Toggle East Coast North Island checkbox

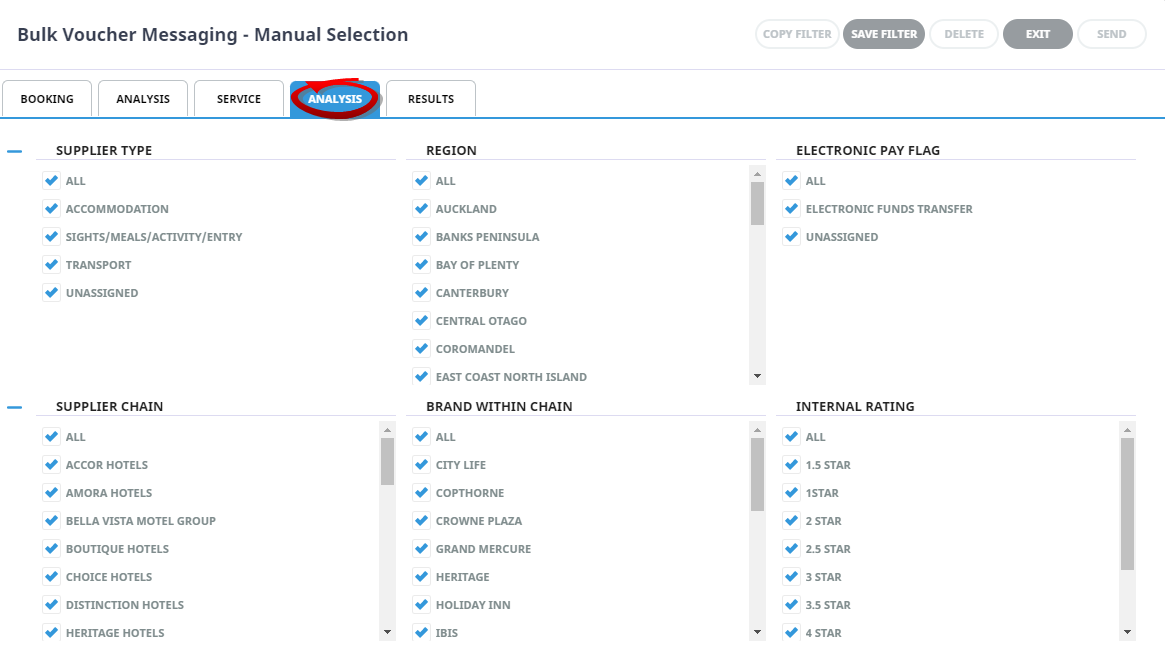pyautogui.click(x=421, y=377)
